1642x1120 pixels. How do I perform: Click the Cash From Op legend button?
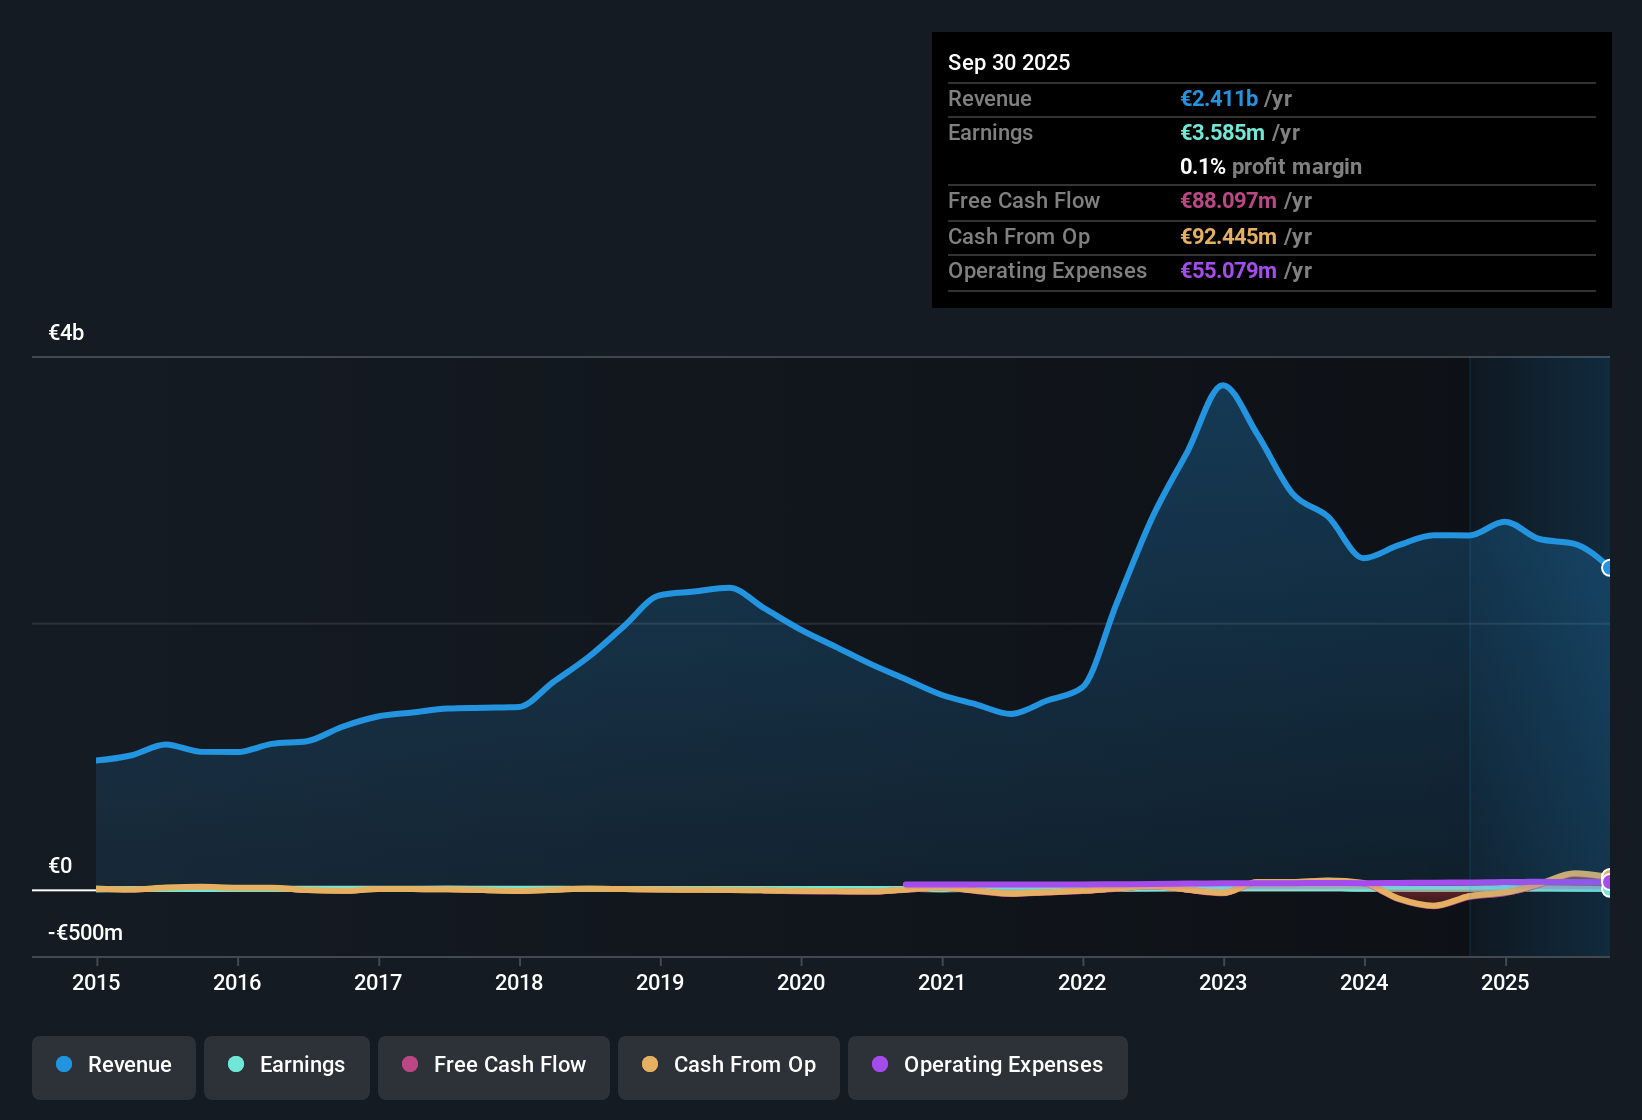coord(728,1066)
